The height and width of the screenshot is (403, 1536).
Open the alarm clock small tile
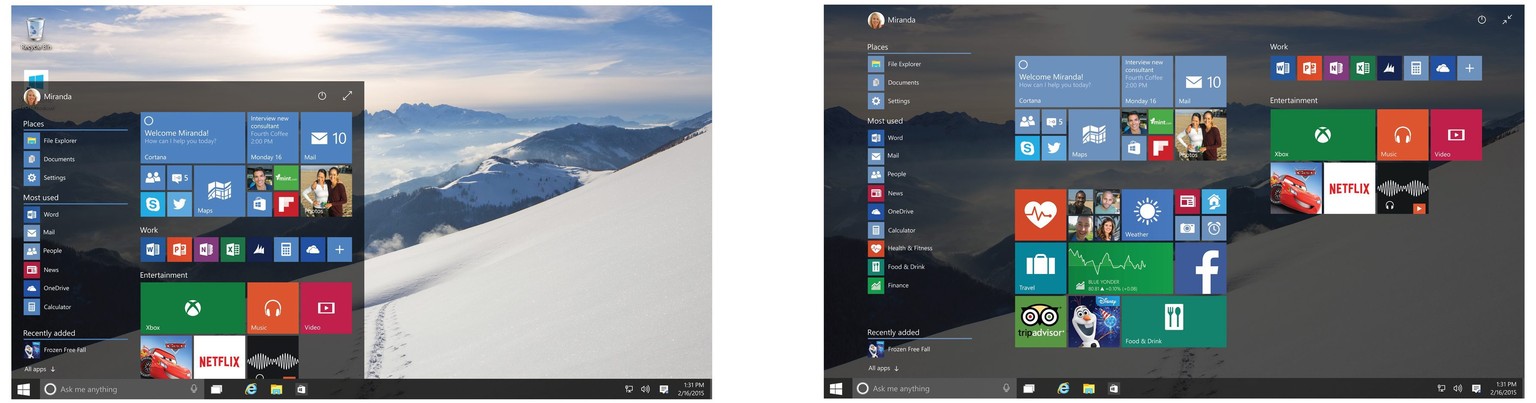[1213, 228]
